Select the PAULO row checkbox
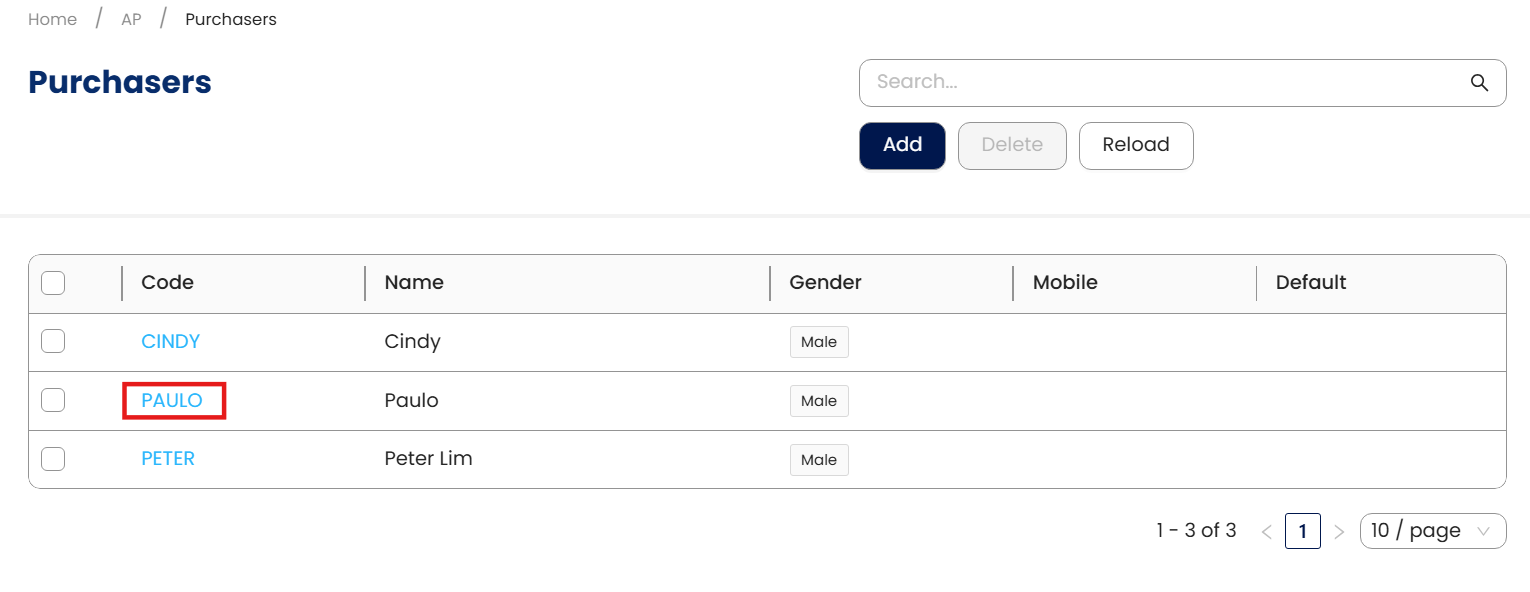Viewport: 1530px width, 592px height. (x=53, y=401)
